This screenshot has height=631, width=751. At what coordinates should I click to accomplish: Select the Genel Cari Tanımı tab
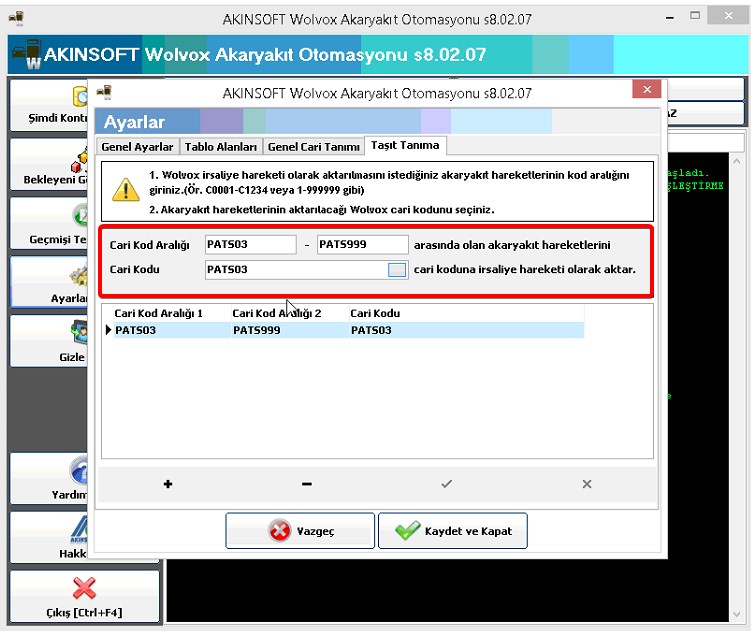314,147
